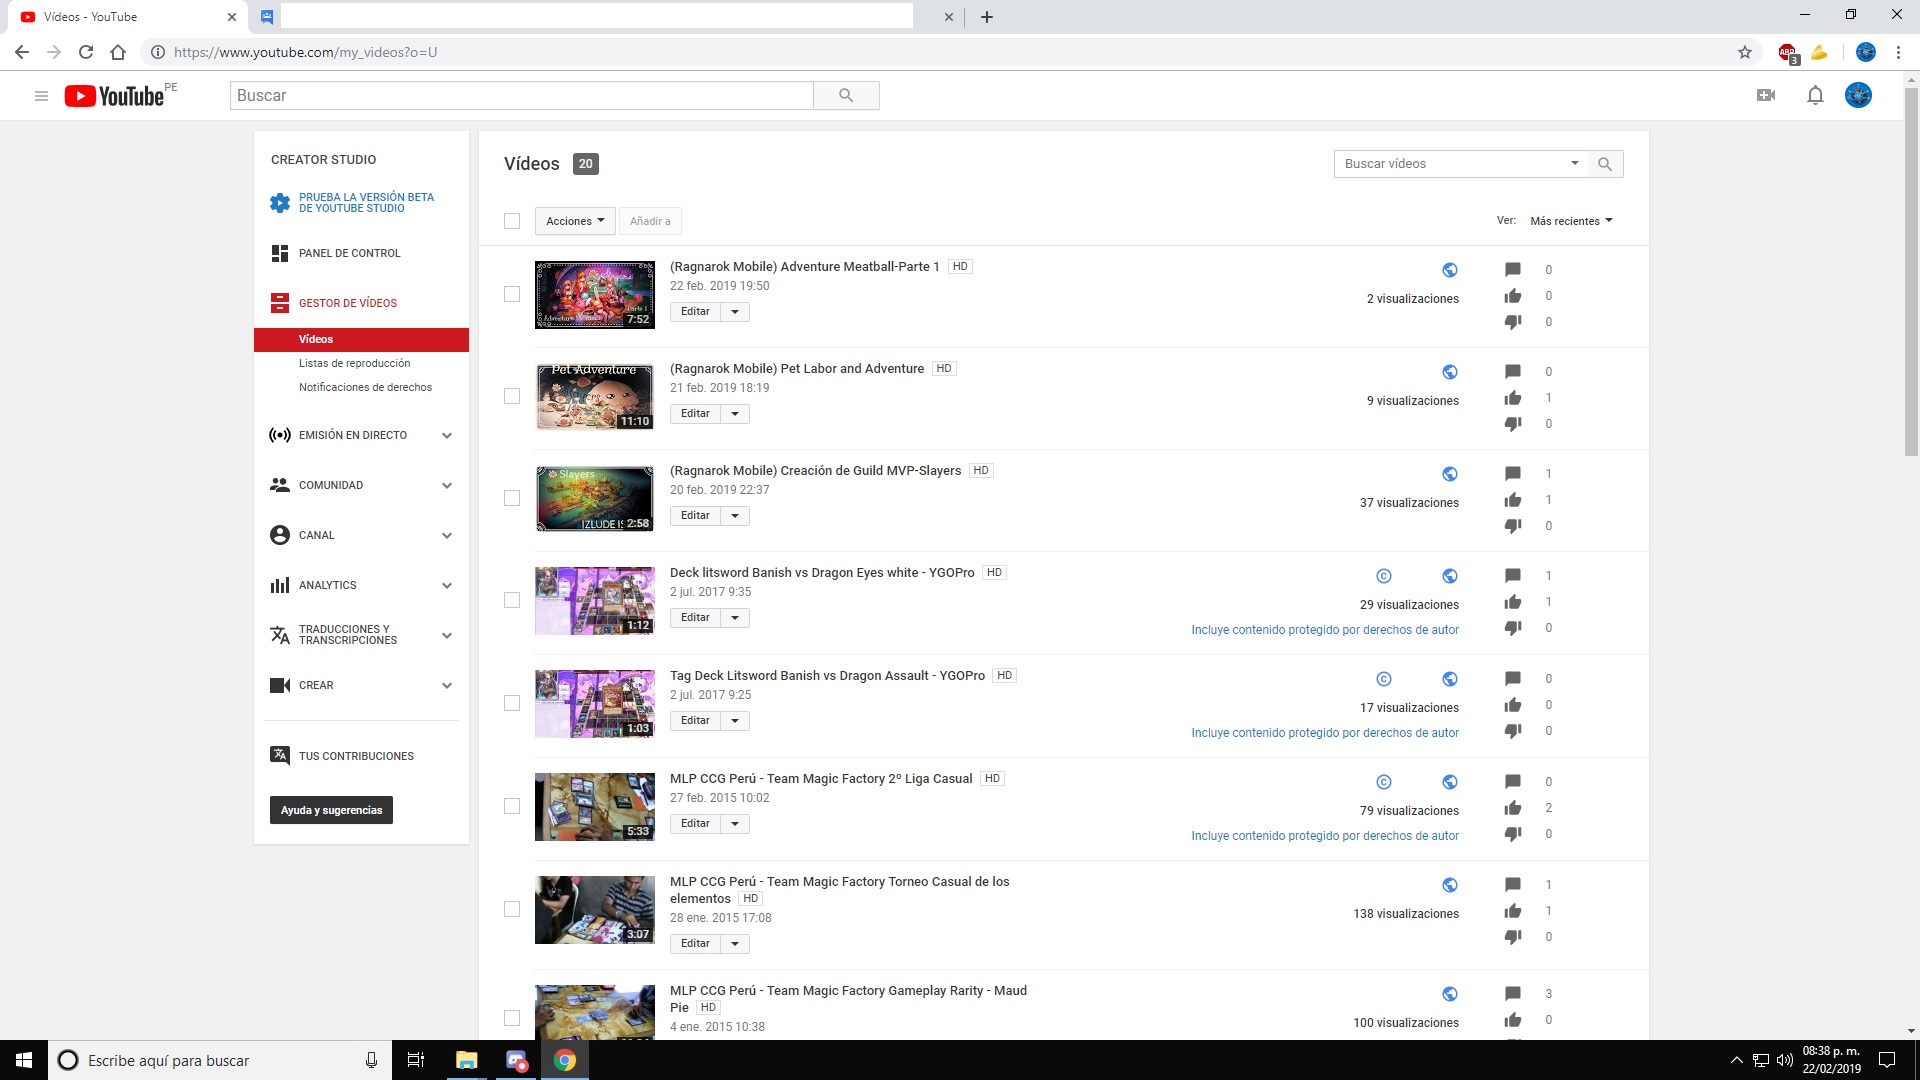1920x1080 pixels.
Task: Select the Creación de Guild MVP-Slayers checkbox
Action: [512, 498]
